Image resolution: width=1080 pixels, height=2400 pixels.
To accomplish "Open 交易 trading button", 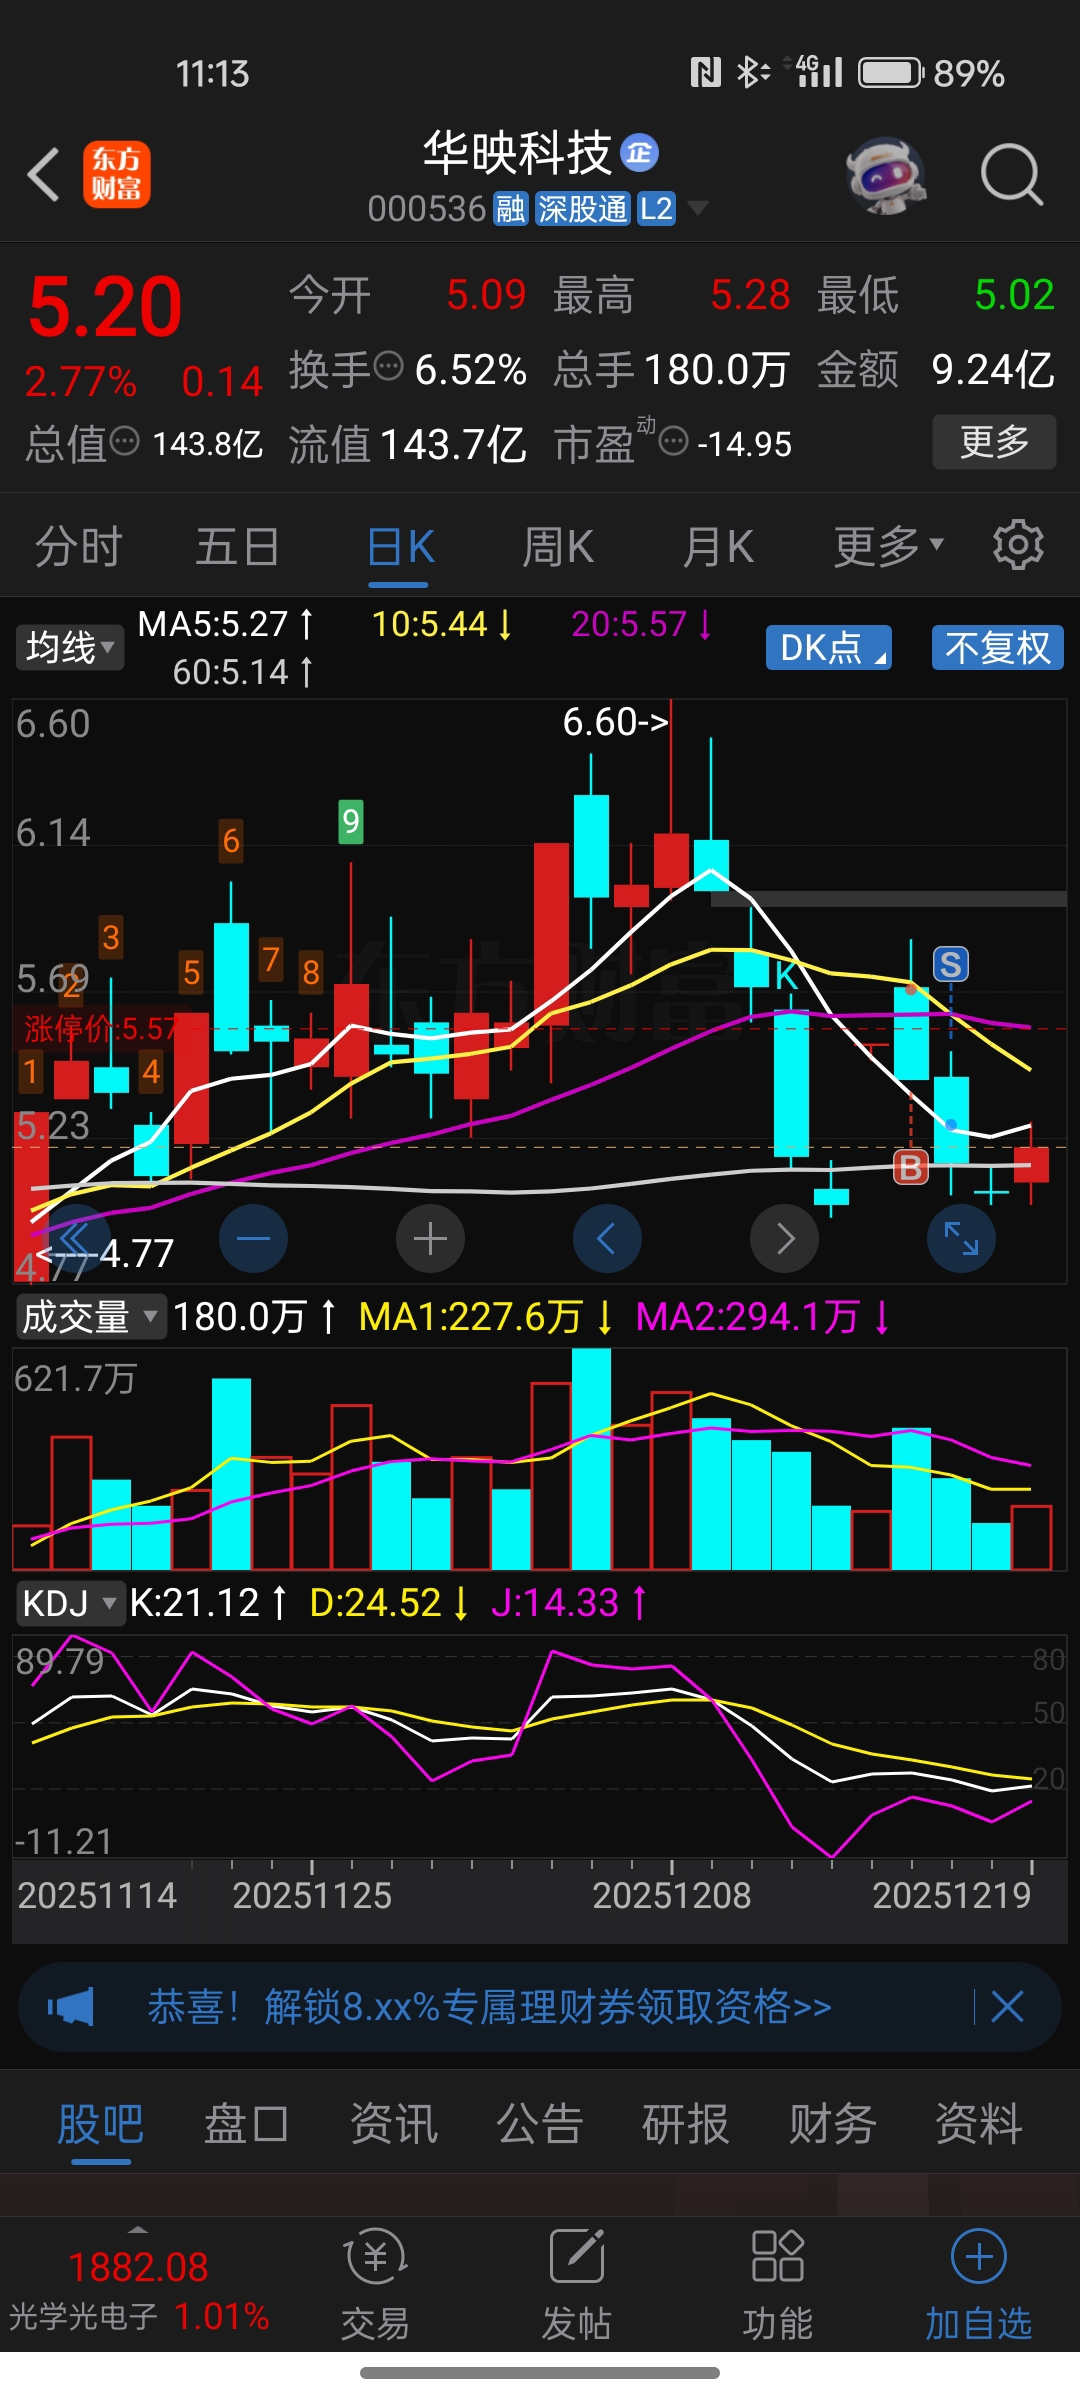I will click(x=375, y=2285).
